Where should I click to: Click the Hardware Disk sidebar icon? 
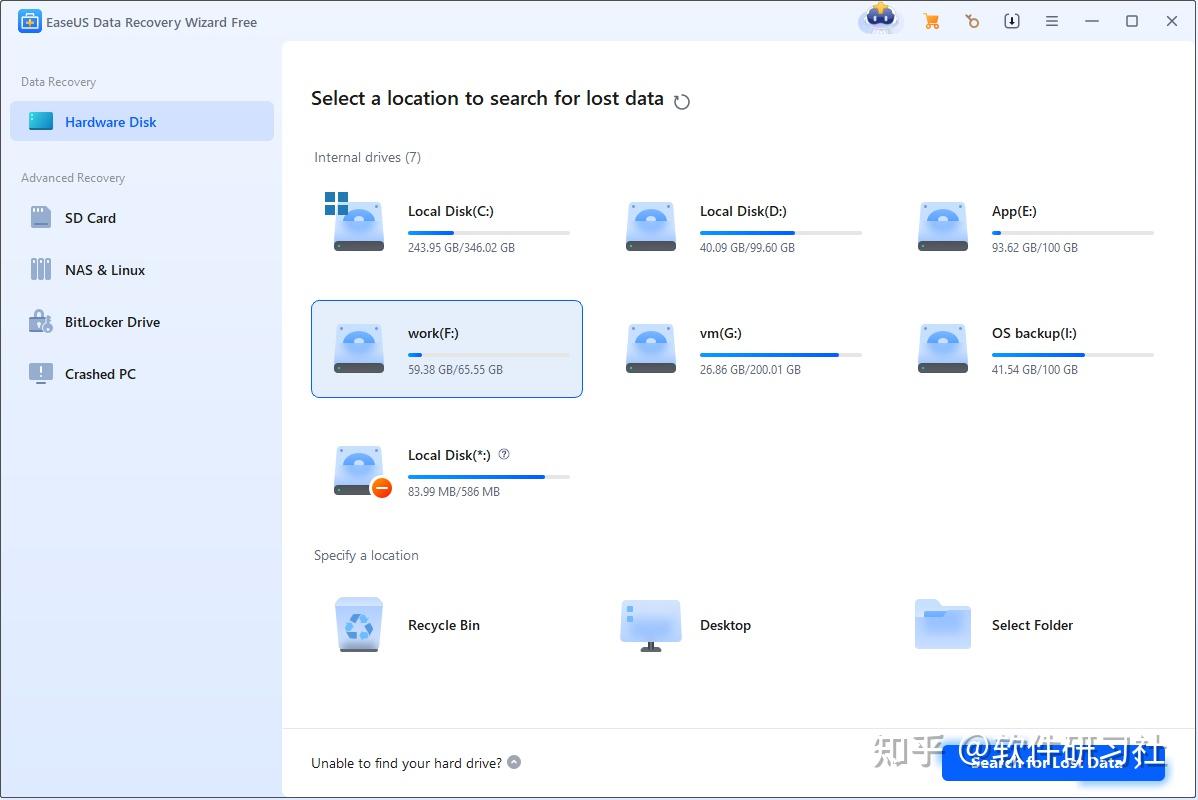click(40, 121)
